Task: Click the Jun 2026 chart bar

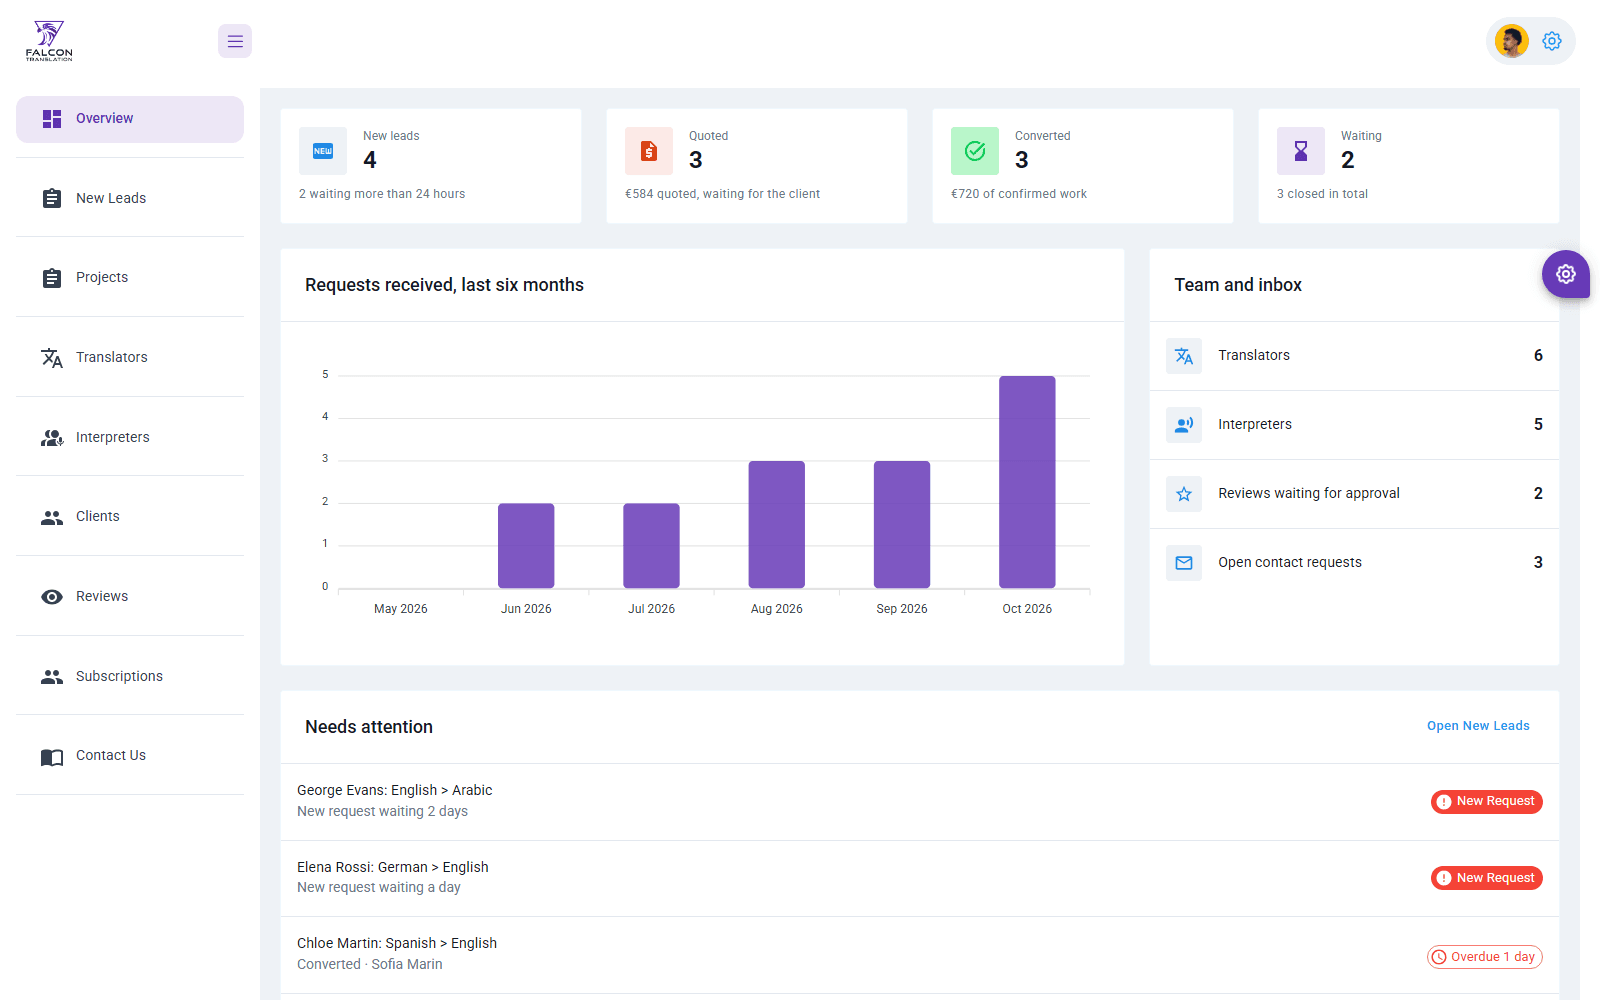Action: click(526, 546)
